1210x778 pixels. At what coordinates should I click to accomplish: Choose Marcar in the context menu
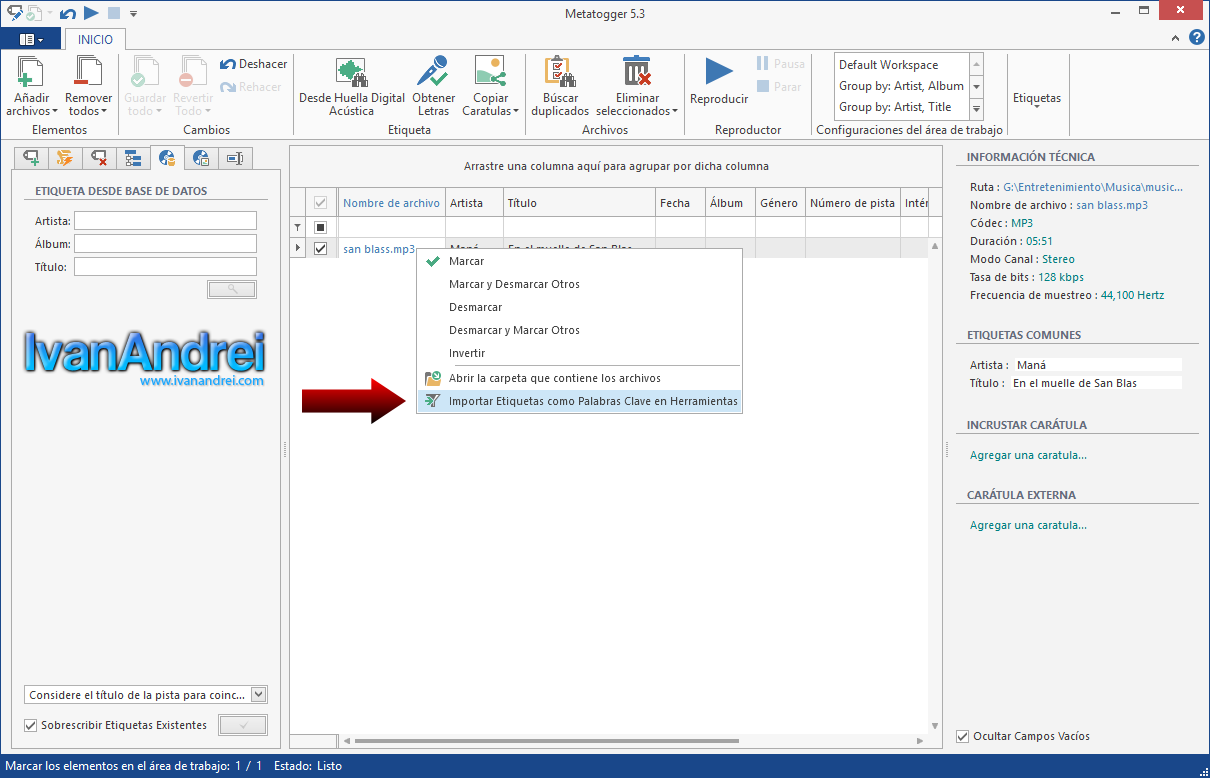click(x=579, y=261)
